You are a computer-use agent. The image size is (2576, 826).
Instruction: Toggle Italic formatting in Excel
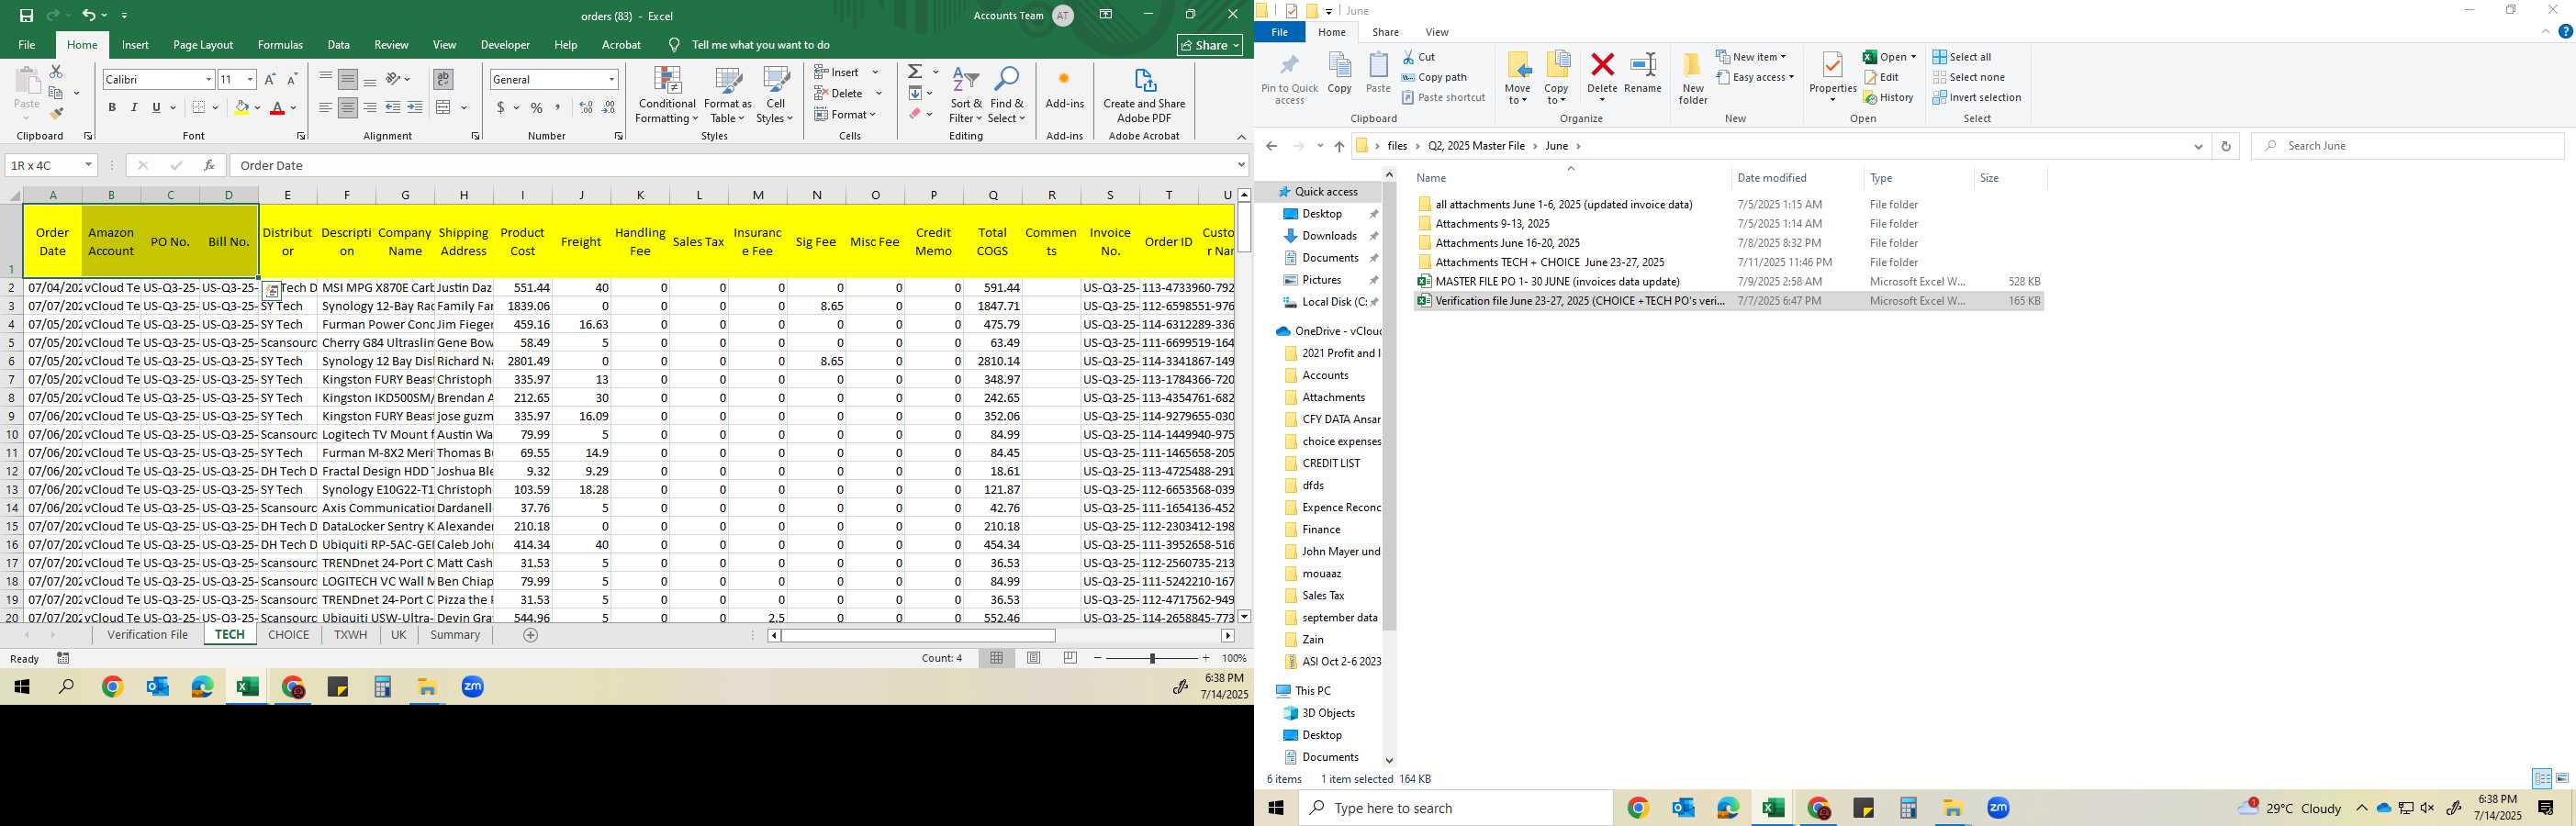coord(134,107)
